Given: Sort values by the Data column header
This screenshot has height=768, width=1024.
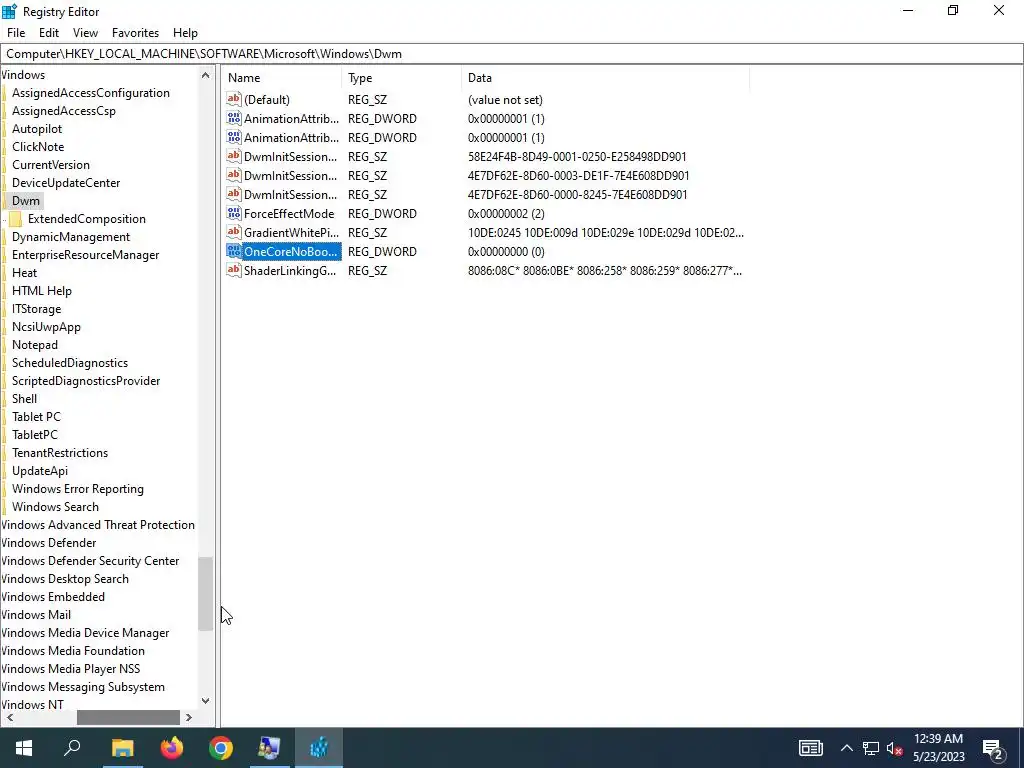Looking at the screenshot, I should 605,78.
